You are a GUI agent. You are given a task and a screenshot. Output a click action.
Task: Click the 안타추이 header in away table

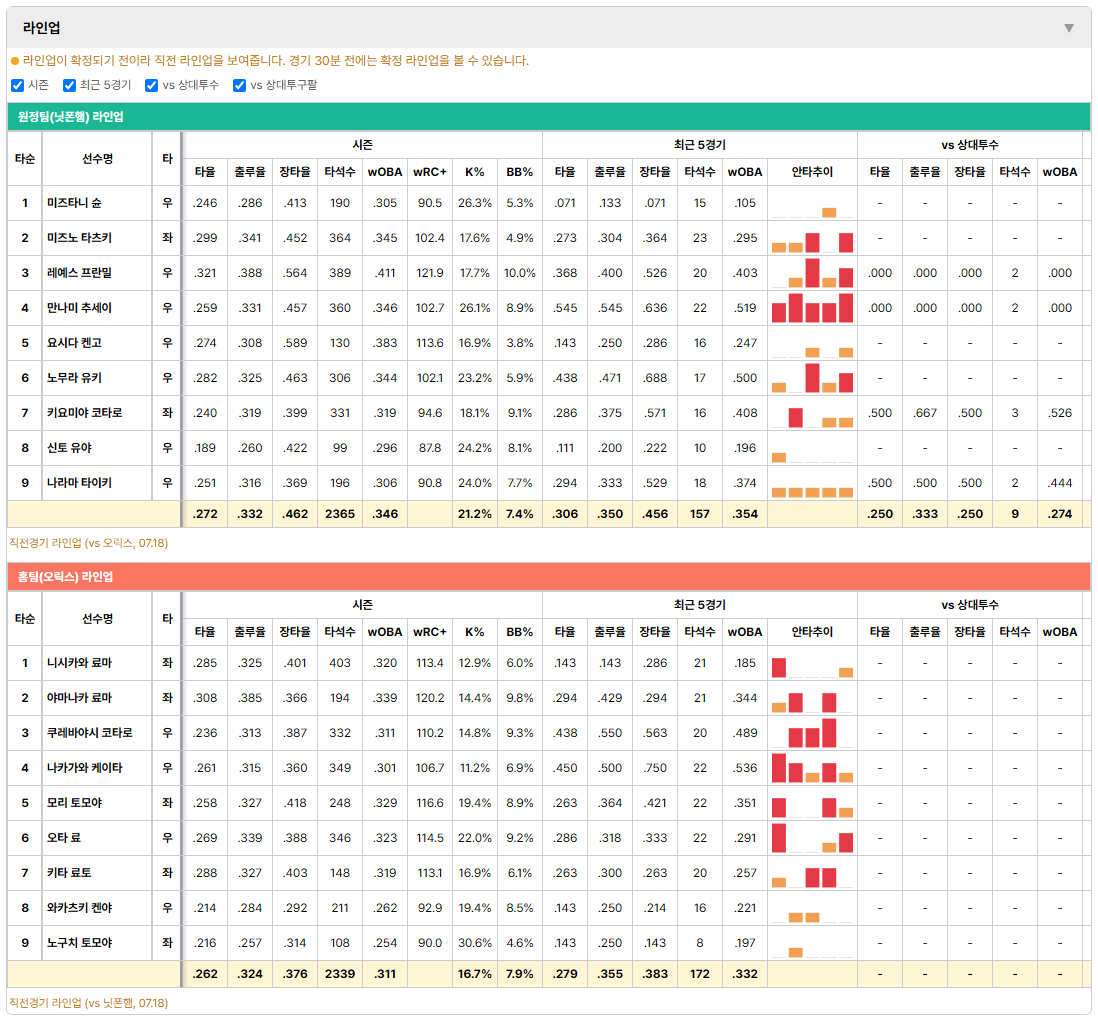pyautogui.click(x=812, y=172)
